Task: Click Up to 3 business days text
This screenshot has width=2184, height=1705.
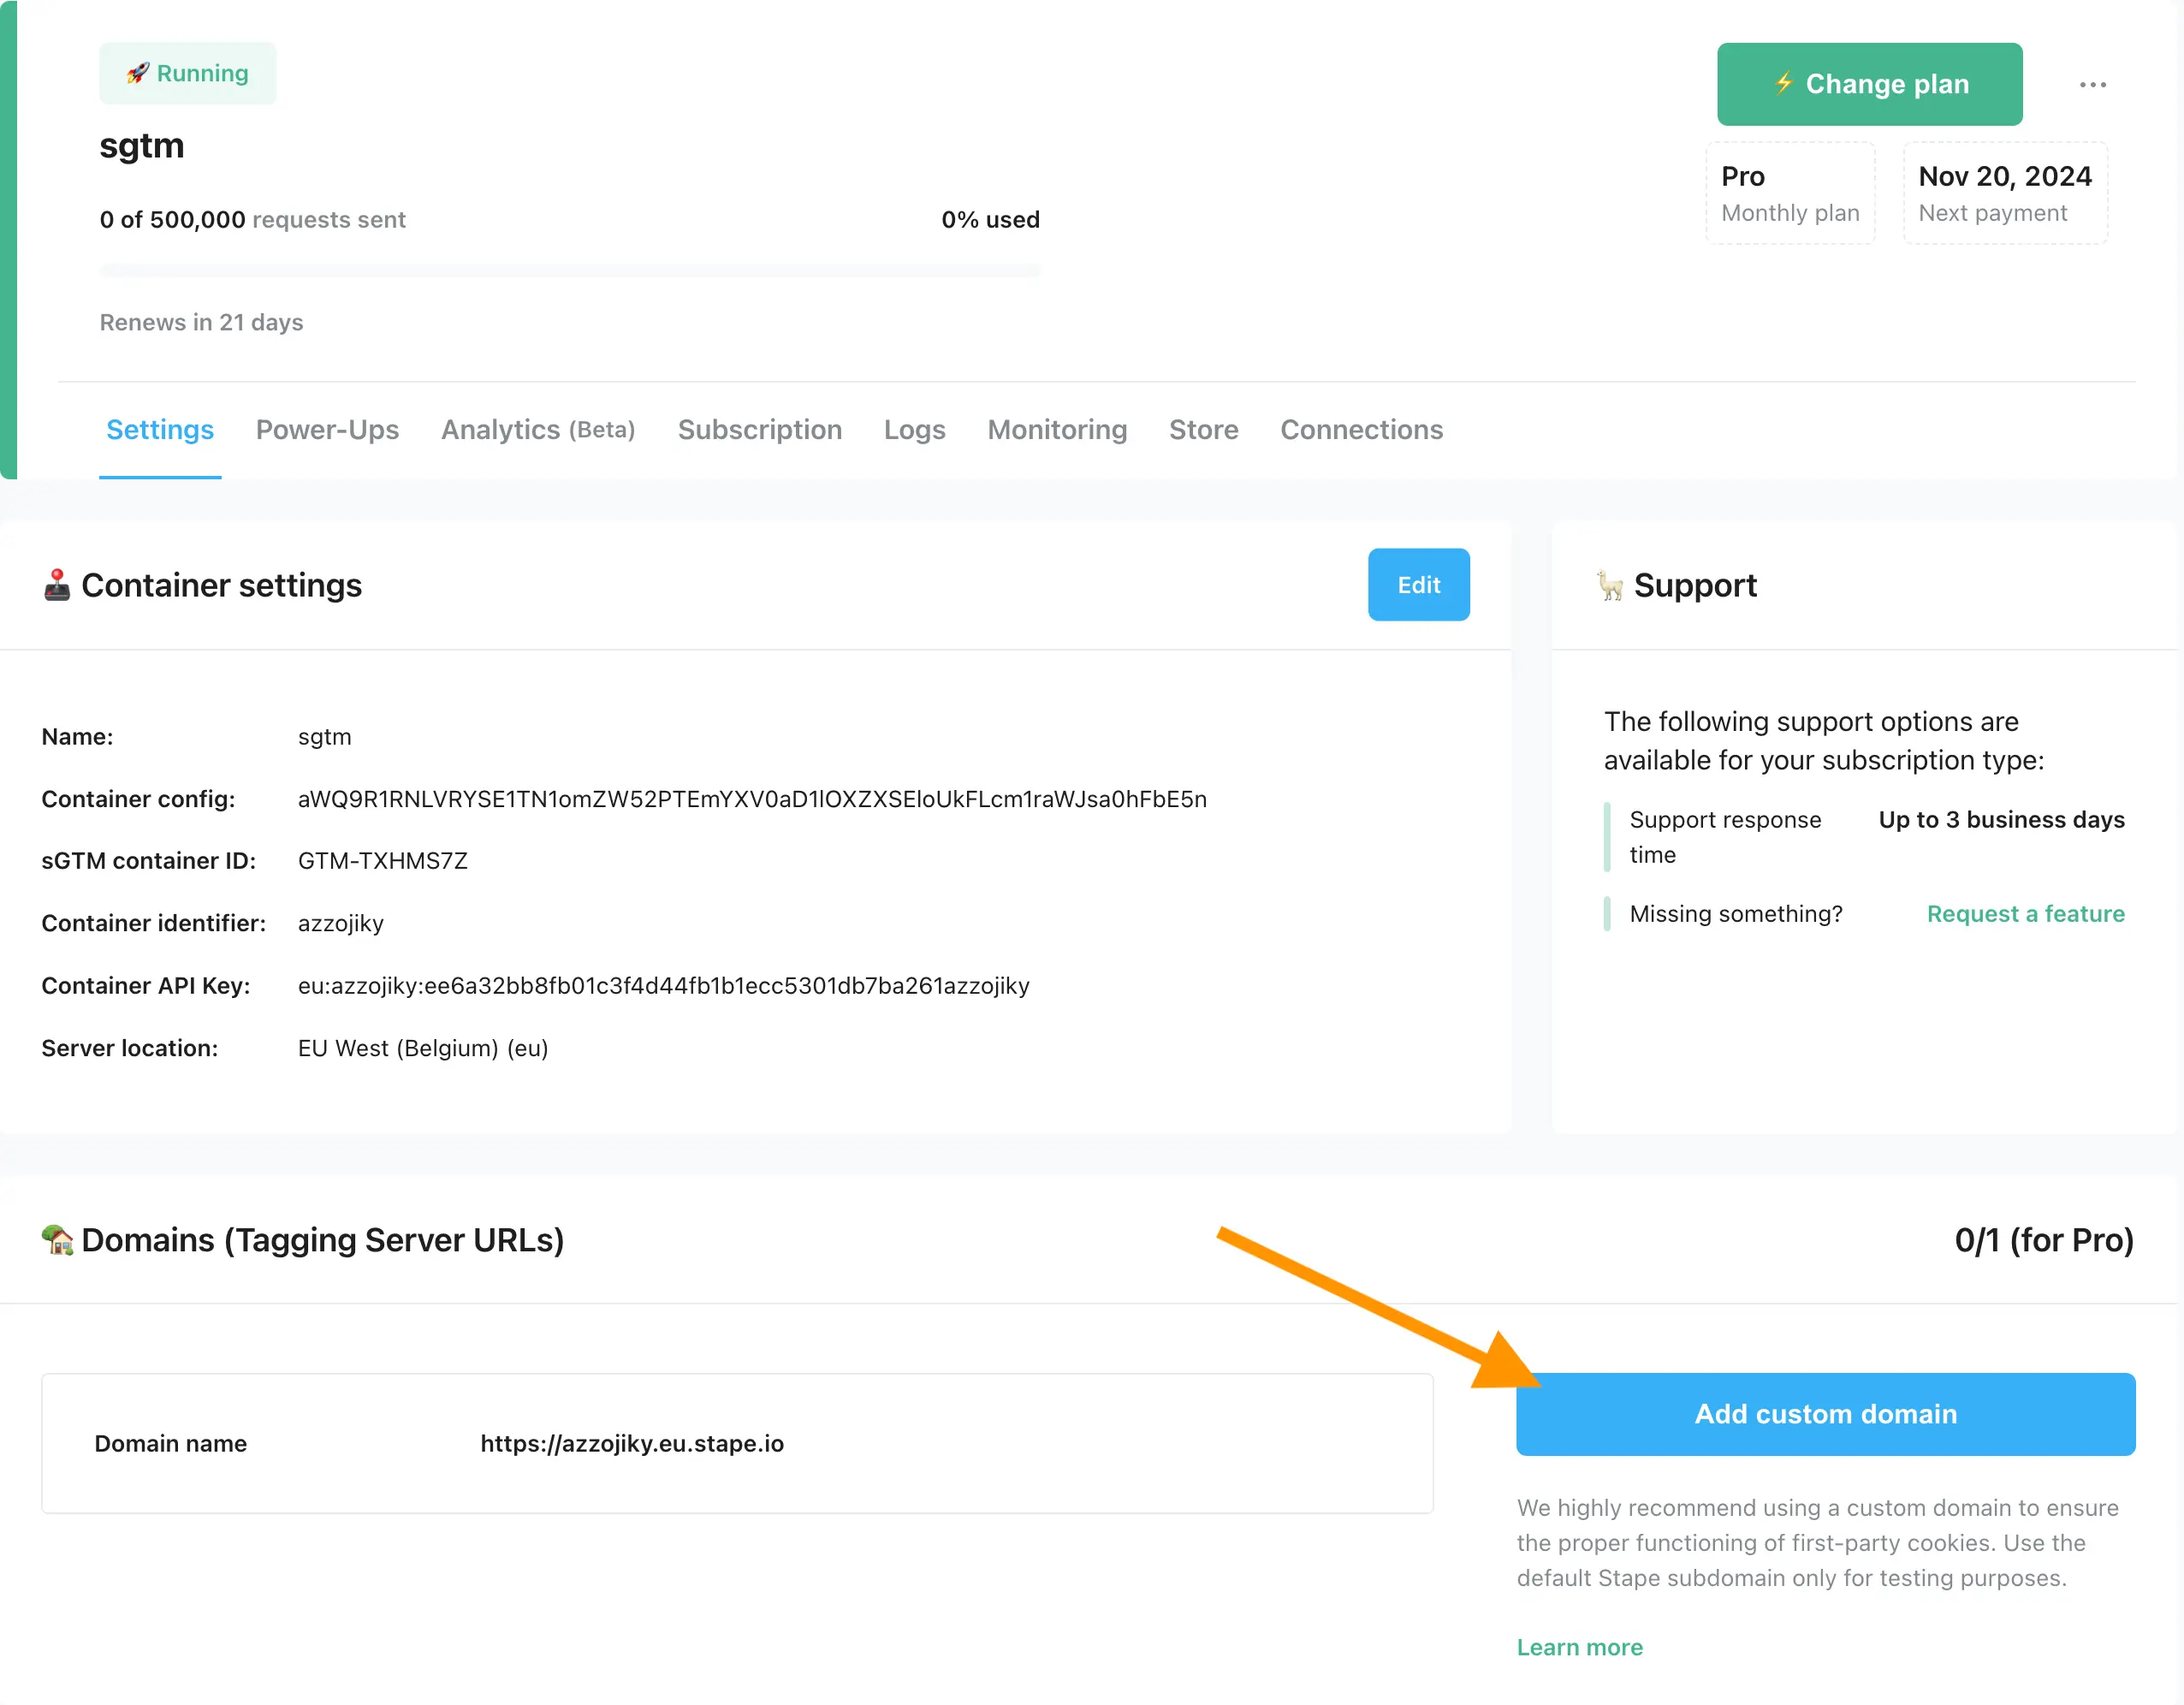Action: (2001, 820)
